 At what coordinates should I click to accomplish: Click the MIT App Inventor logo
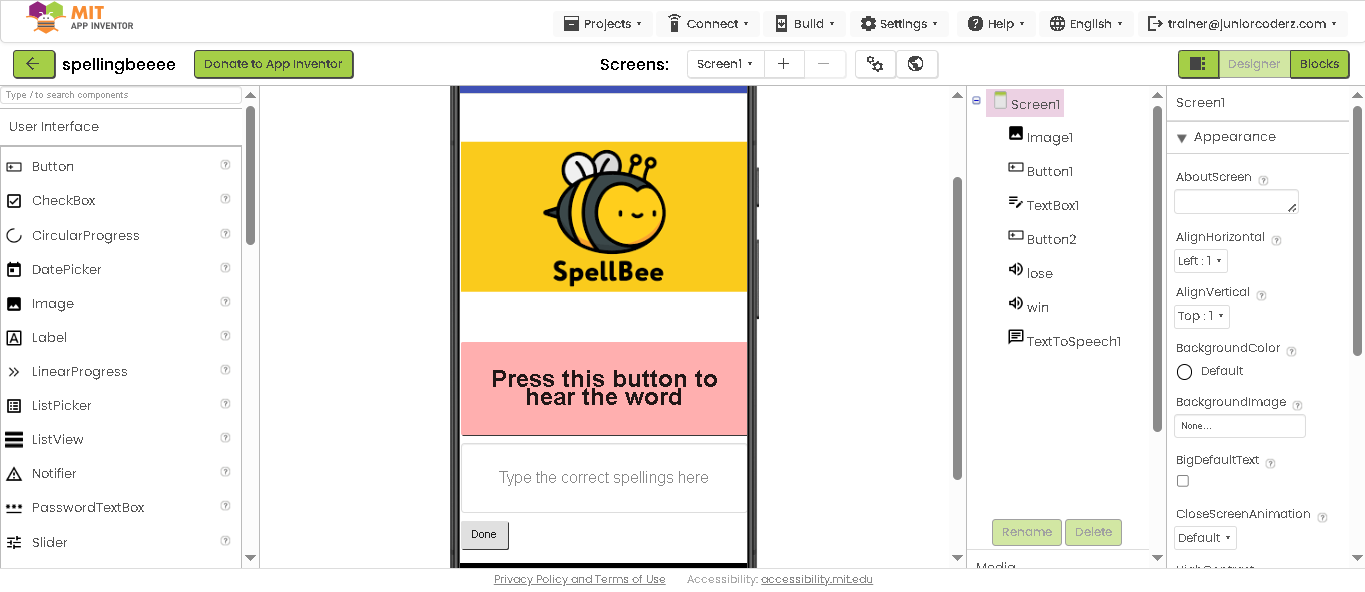pos(80,18)
